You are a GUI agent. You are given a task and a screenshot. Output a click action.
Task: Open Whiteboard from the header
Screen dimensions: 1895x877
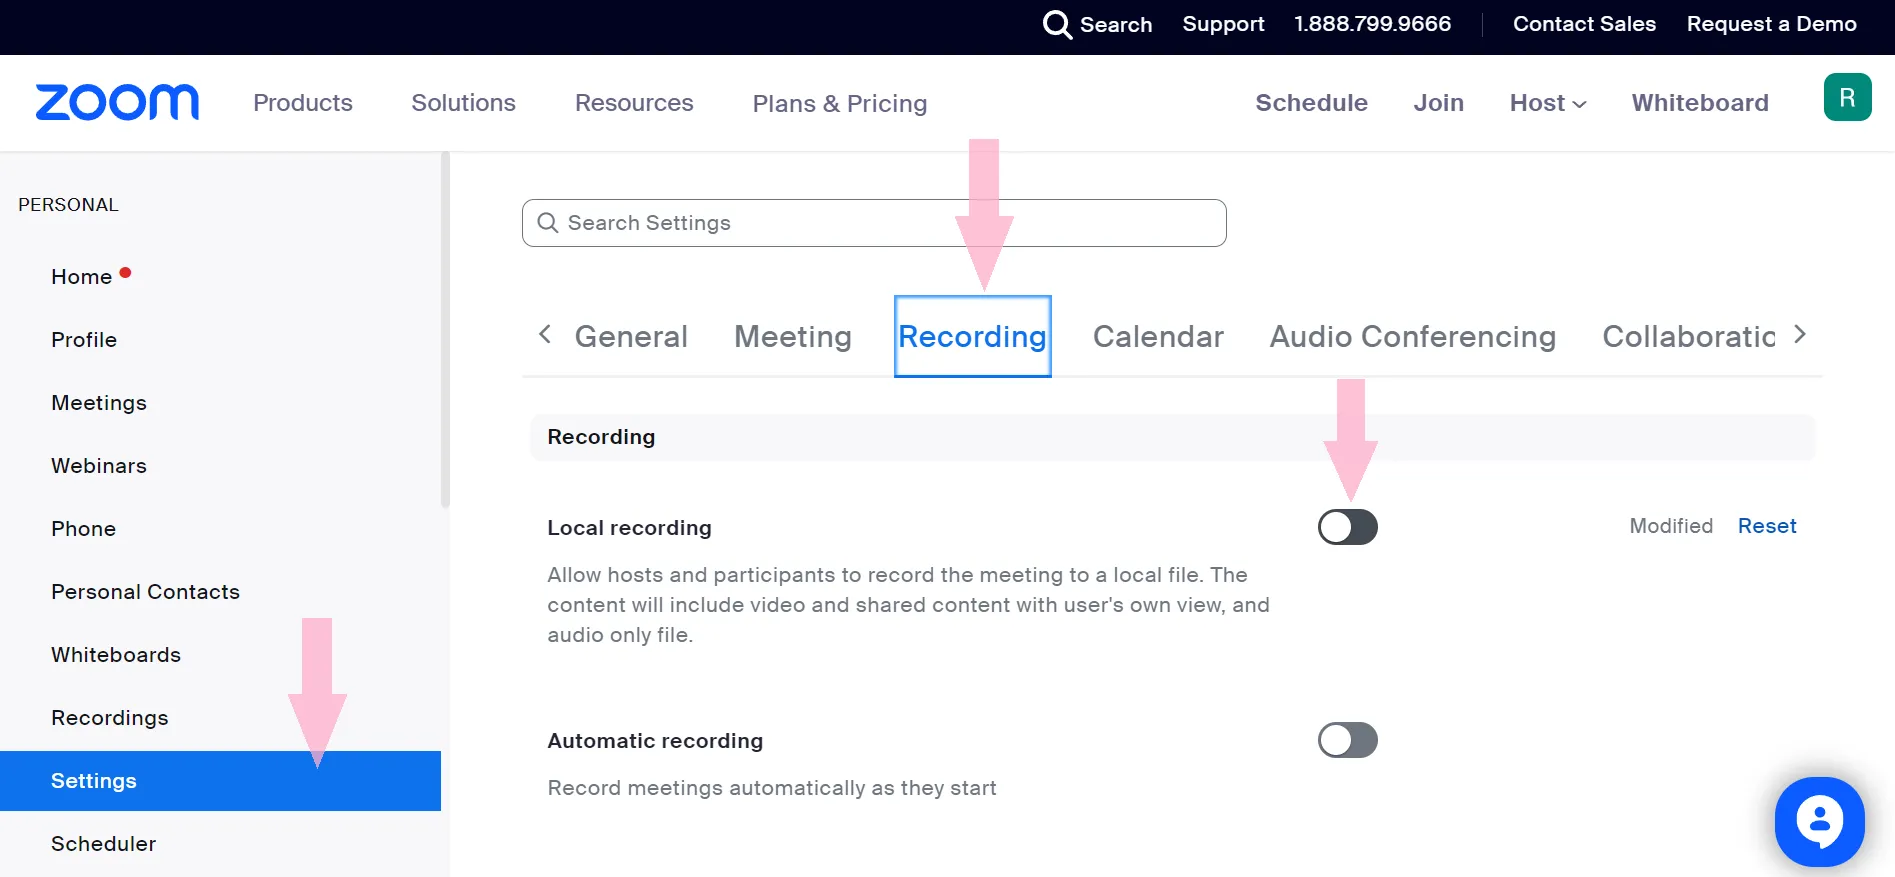[x=1700, y=103]
